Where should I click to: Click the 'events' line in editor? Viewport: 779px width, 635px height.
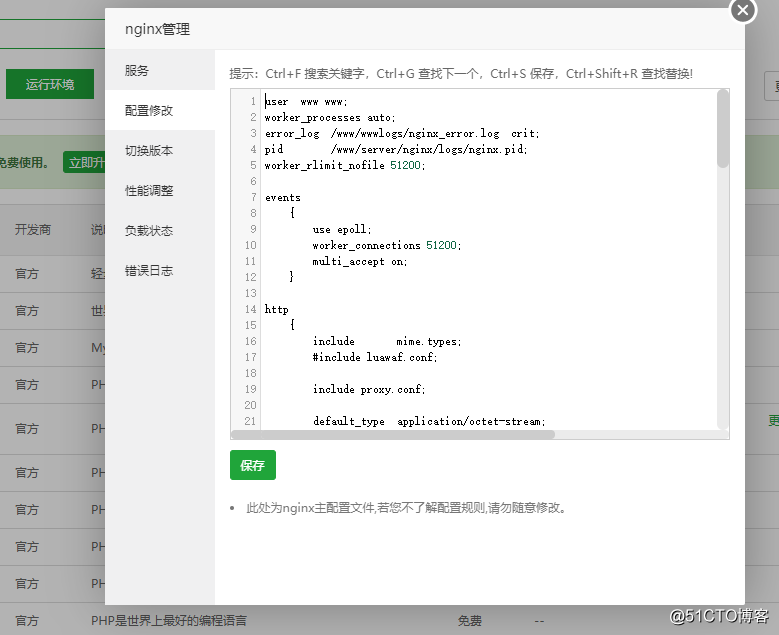click(x=282, y=198)
